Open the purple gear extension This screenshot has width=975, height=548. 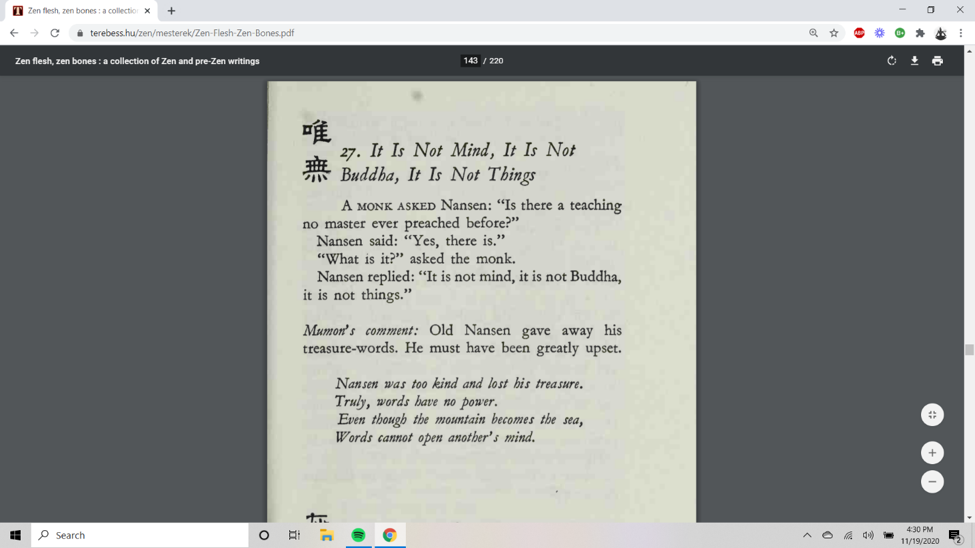pos(880,33)
